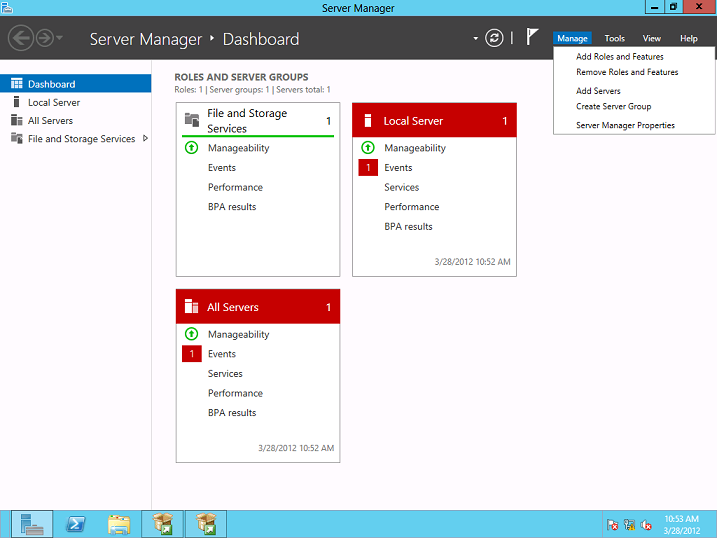Viewport: 717px width, 538px height.
Task: Open dropdown arrow left of refresh icon
Action: 476,38
